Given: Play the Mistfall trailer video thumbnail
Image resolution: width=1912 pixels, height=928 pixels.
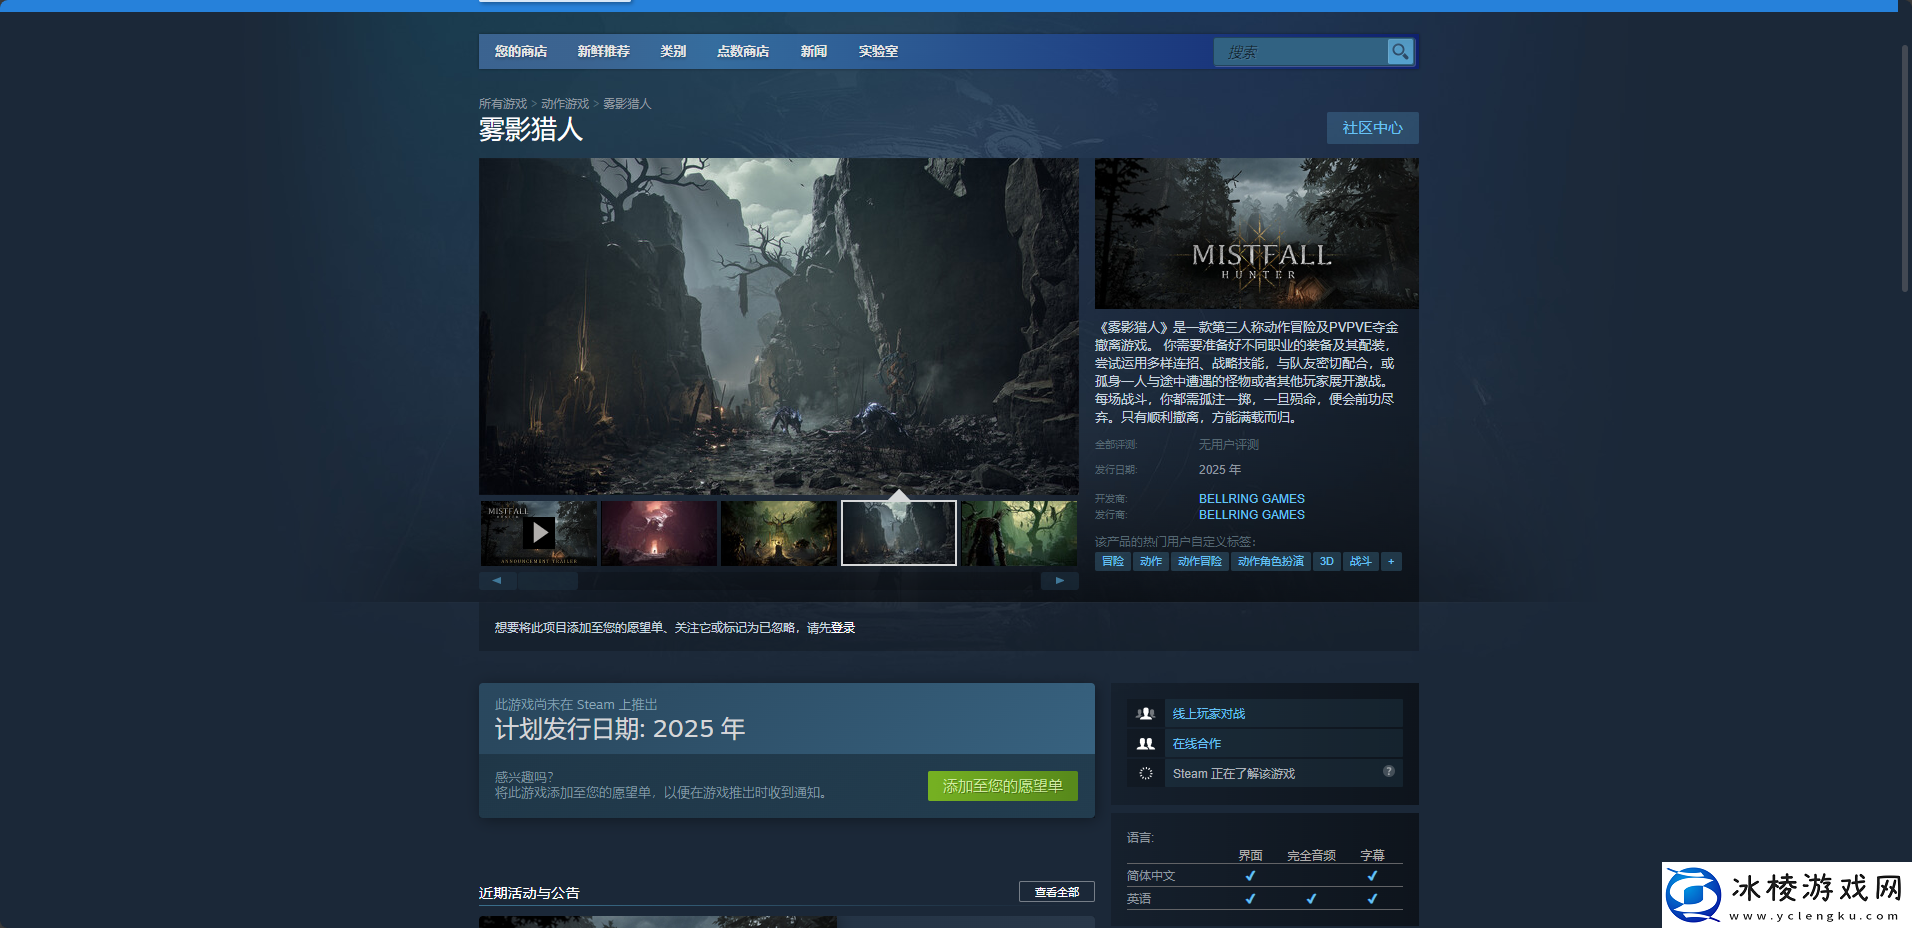Looking at the screenshot, I should coord(539,533).
